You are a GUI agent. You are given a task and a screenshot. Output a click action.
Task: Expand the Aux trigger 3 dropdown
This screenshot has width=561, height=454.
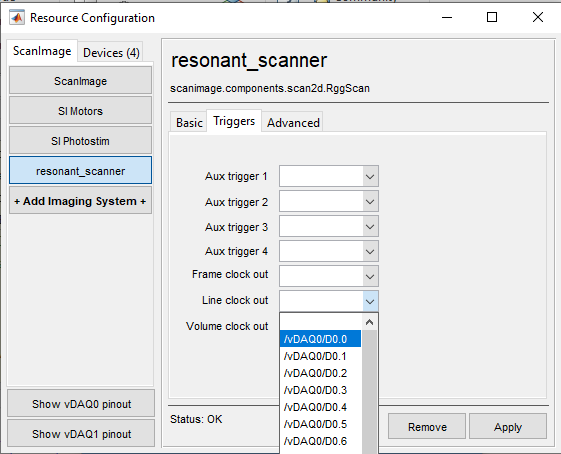pyautogui.click(x=370, y=226)
